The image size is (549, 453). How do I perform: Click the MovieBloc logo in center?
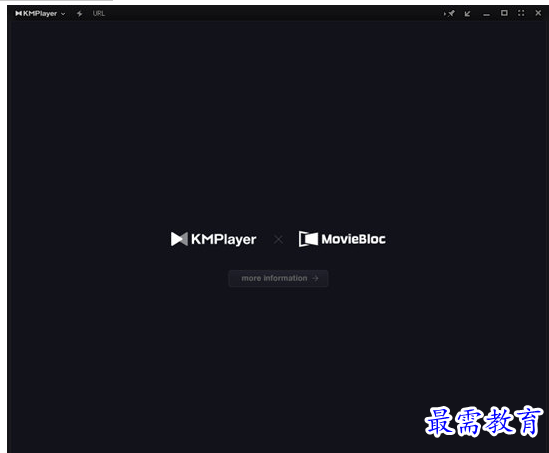pos(342,239)
